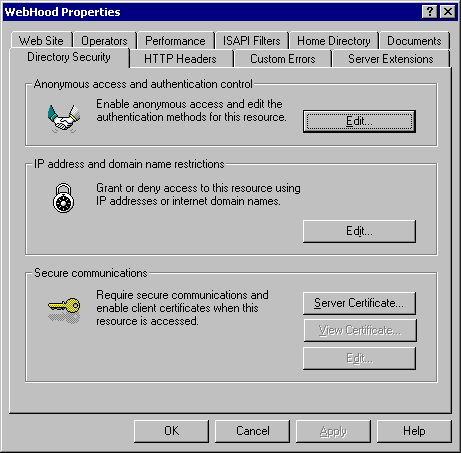461x453 pixels.
Task: Switch to the Web Site tab
Action: pyautogui.click(x=41, y=41)
